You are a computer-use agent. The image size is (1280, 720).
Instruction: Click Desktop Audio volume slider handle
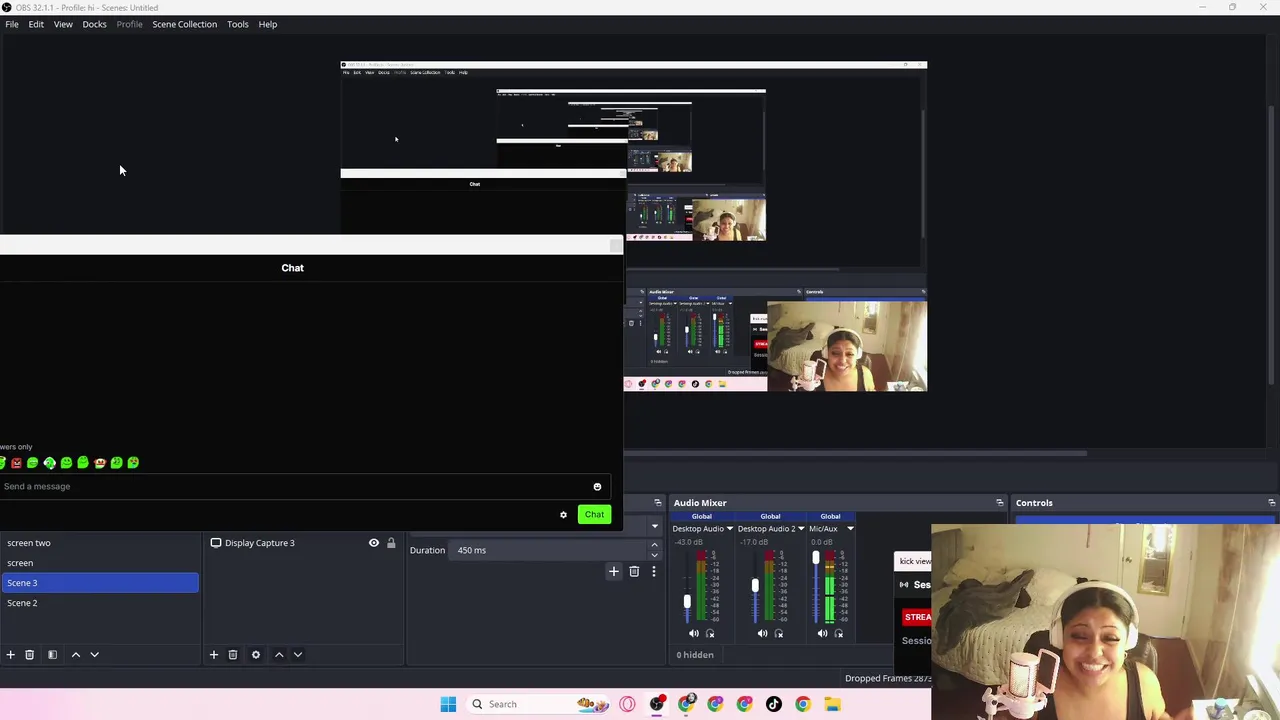(x=686, y=601)
